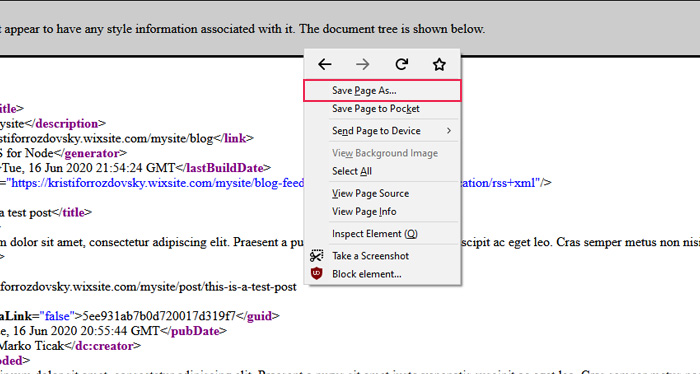Open Send Page to Device submenu
Viewport: 700px width, 374px height.
[x=382, y=131]
